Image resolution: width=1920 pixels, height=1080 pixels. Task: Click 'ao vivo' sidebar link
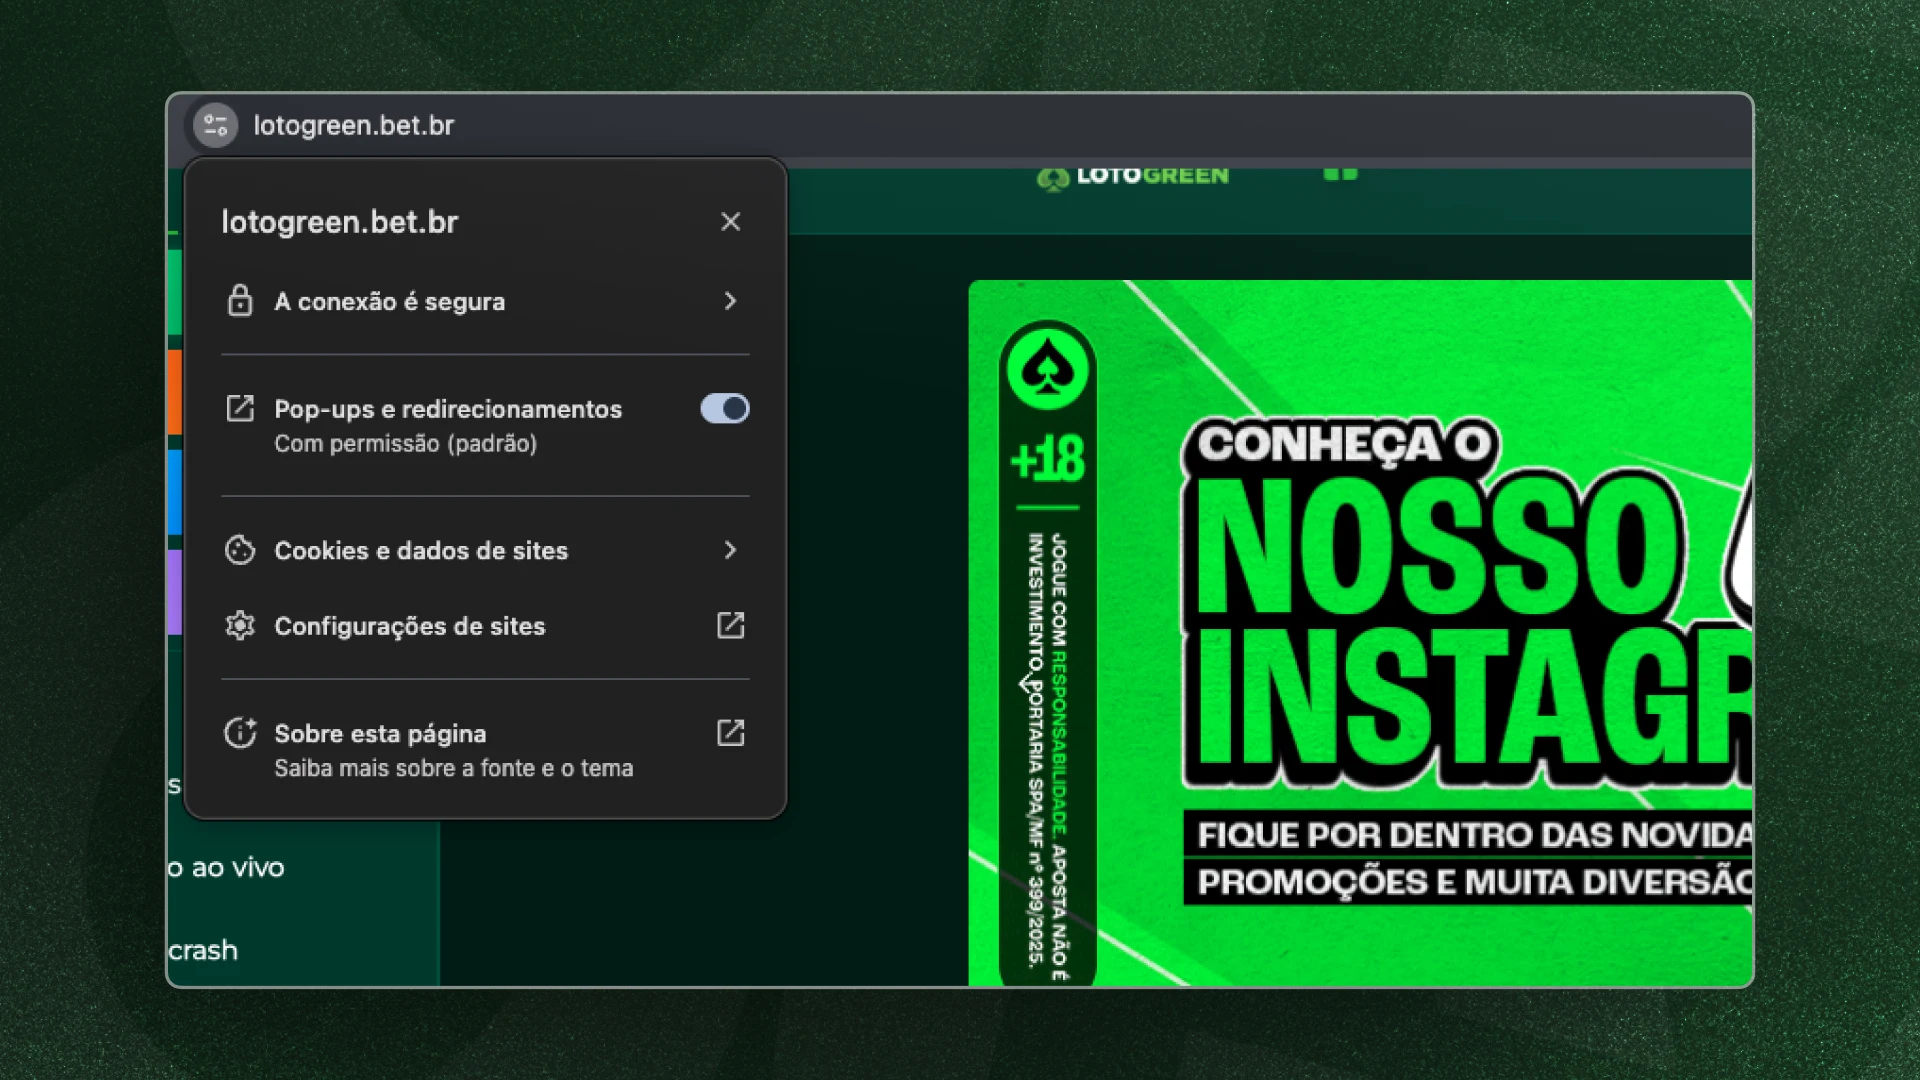pos(226,868)
